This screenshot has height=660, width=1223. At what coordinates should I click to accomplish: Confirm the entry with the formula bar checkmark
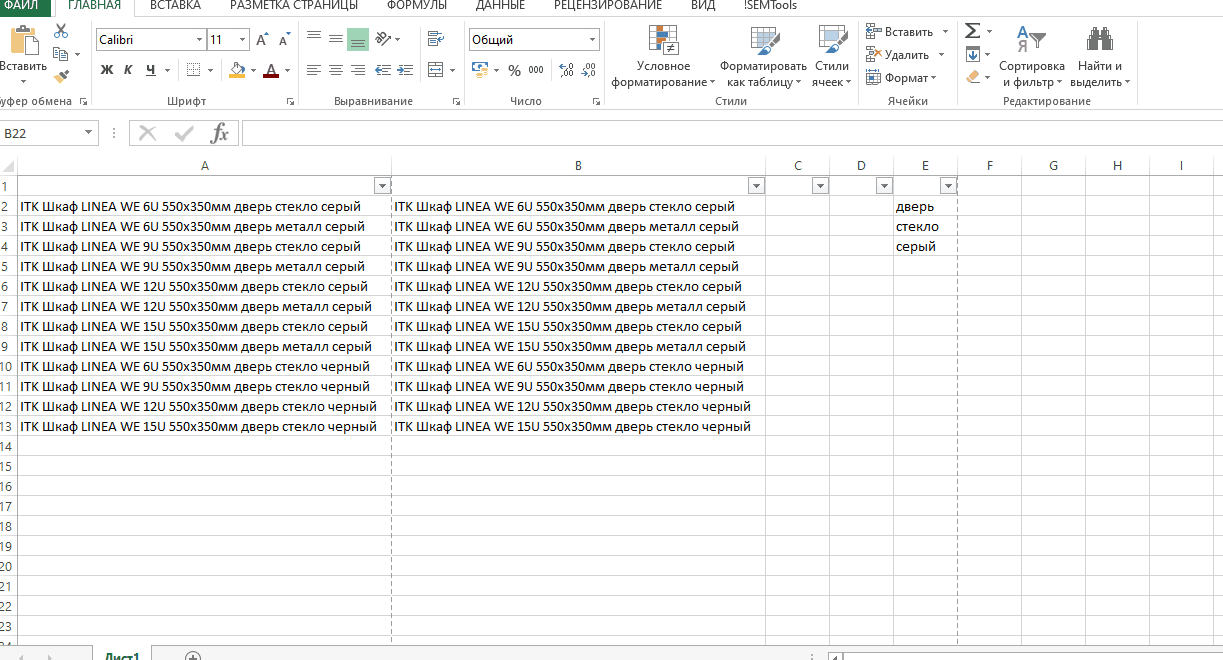[184, 133]
